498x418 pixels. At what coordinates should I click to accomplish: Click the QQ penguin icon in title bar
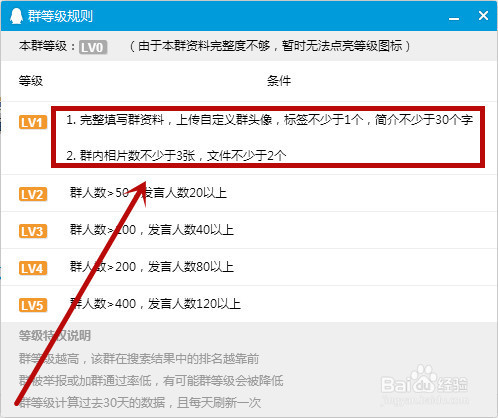click(16, 16)
